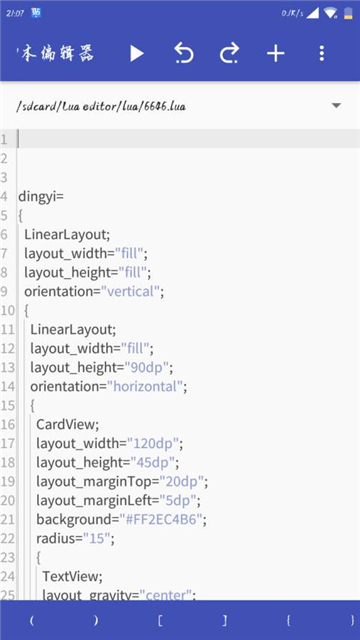
Task: Insert a closing parenthesis from the symbol bar
Action: 96,620
